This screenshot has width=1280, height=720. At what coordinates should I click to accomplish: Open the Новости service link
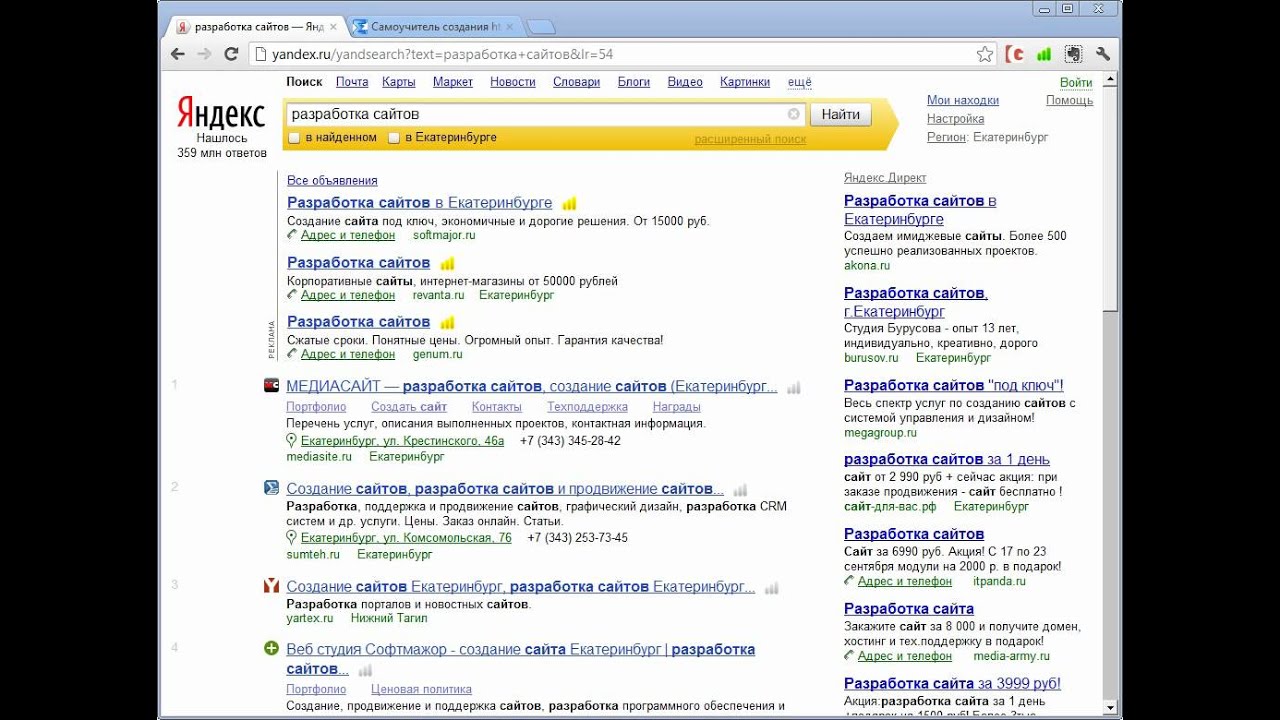pyautogui.click(x=513, y=82)
